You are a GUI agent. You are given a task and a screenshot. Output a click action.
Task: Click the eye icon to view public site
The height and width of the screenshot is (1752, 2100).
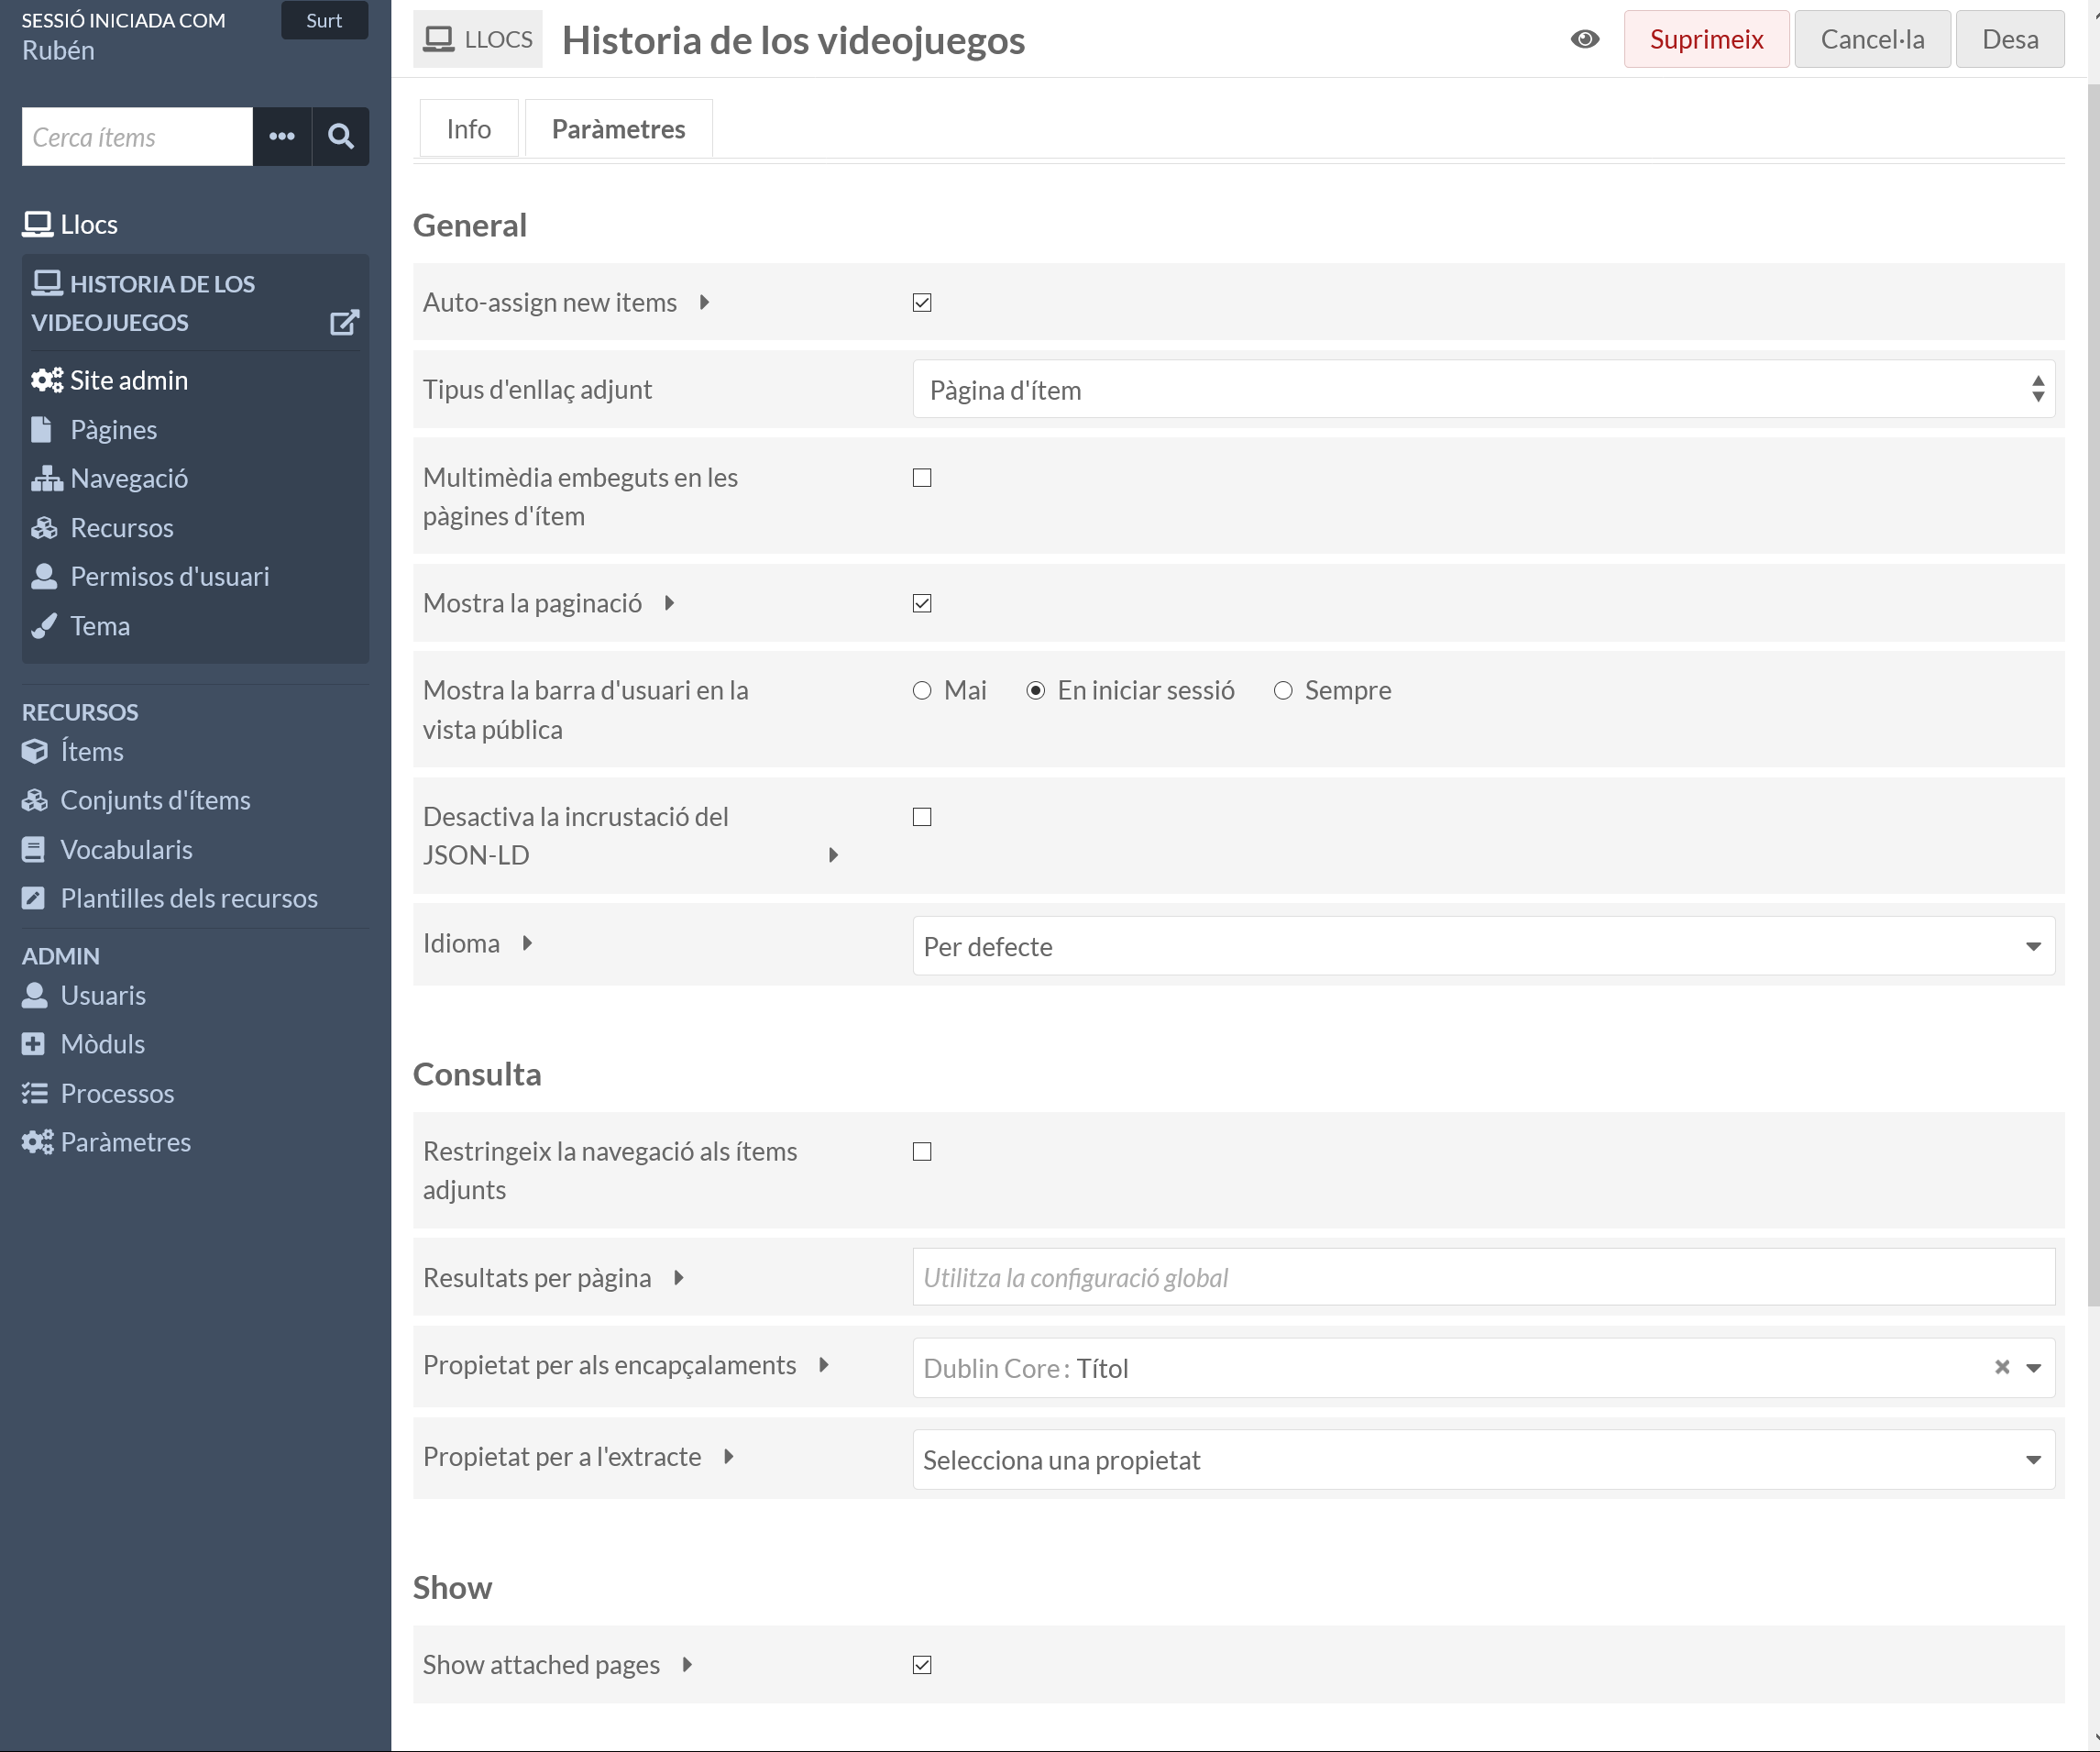point(1584,39)
